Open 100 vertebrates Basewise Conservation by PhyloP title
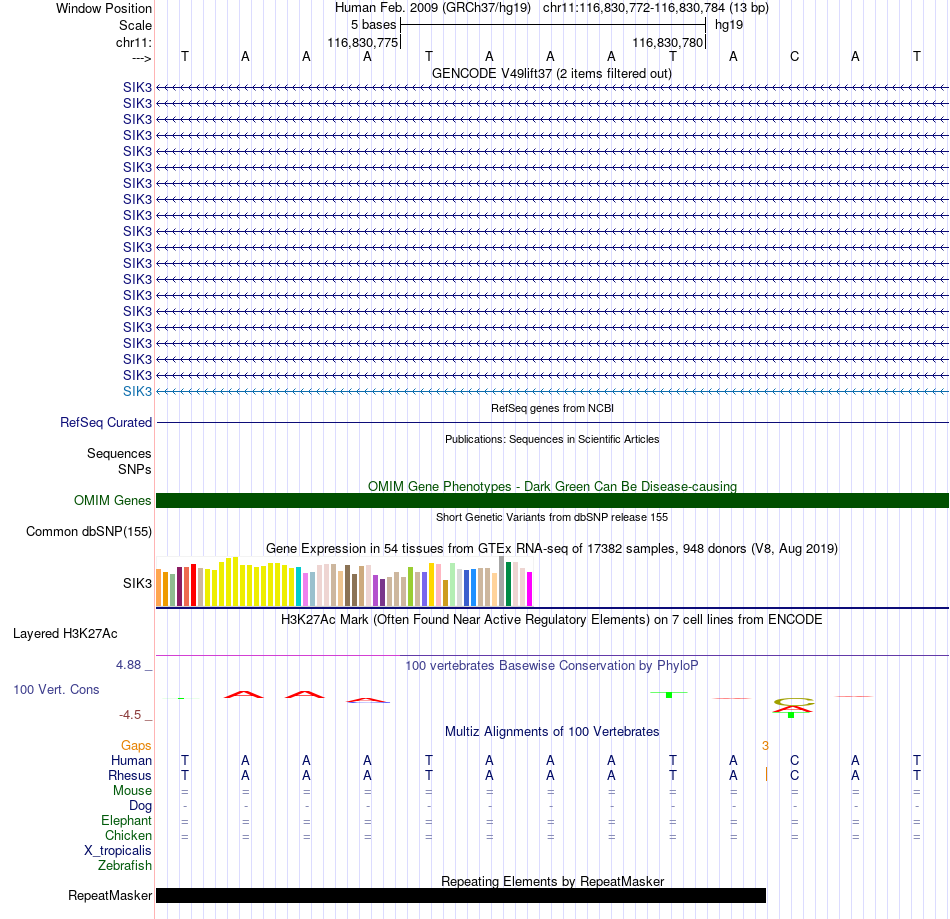The width and height of the screenshot is (950, 919). [552, 665]
